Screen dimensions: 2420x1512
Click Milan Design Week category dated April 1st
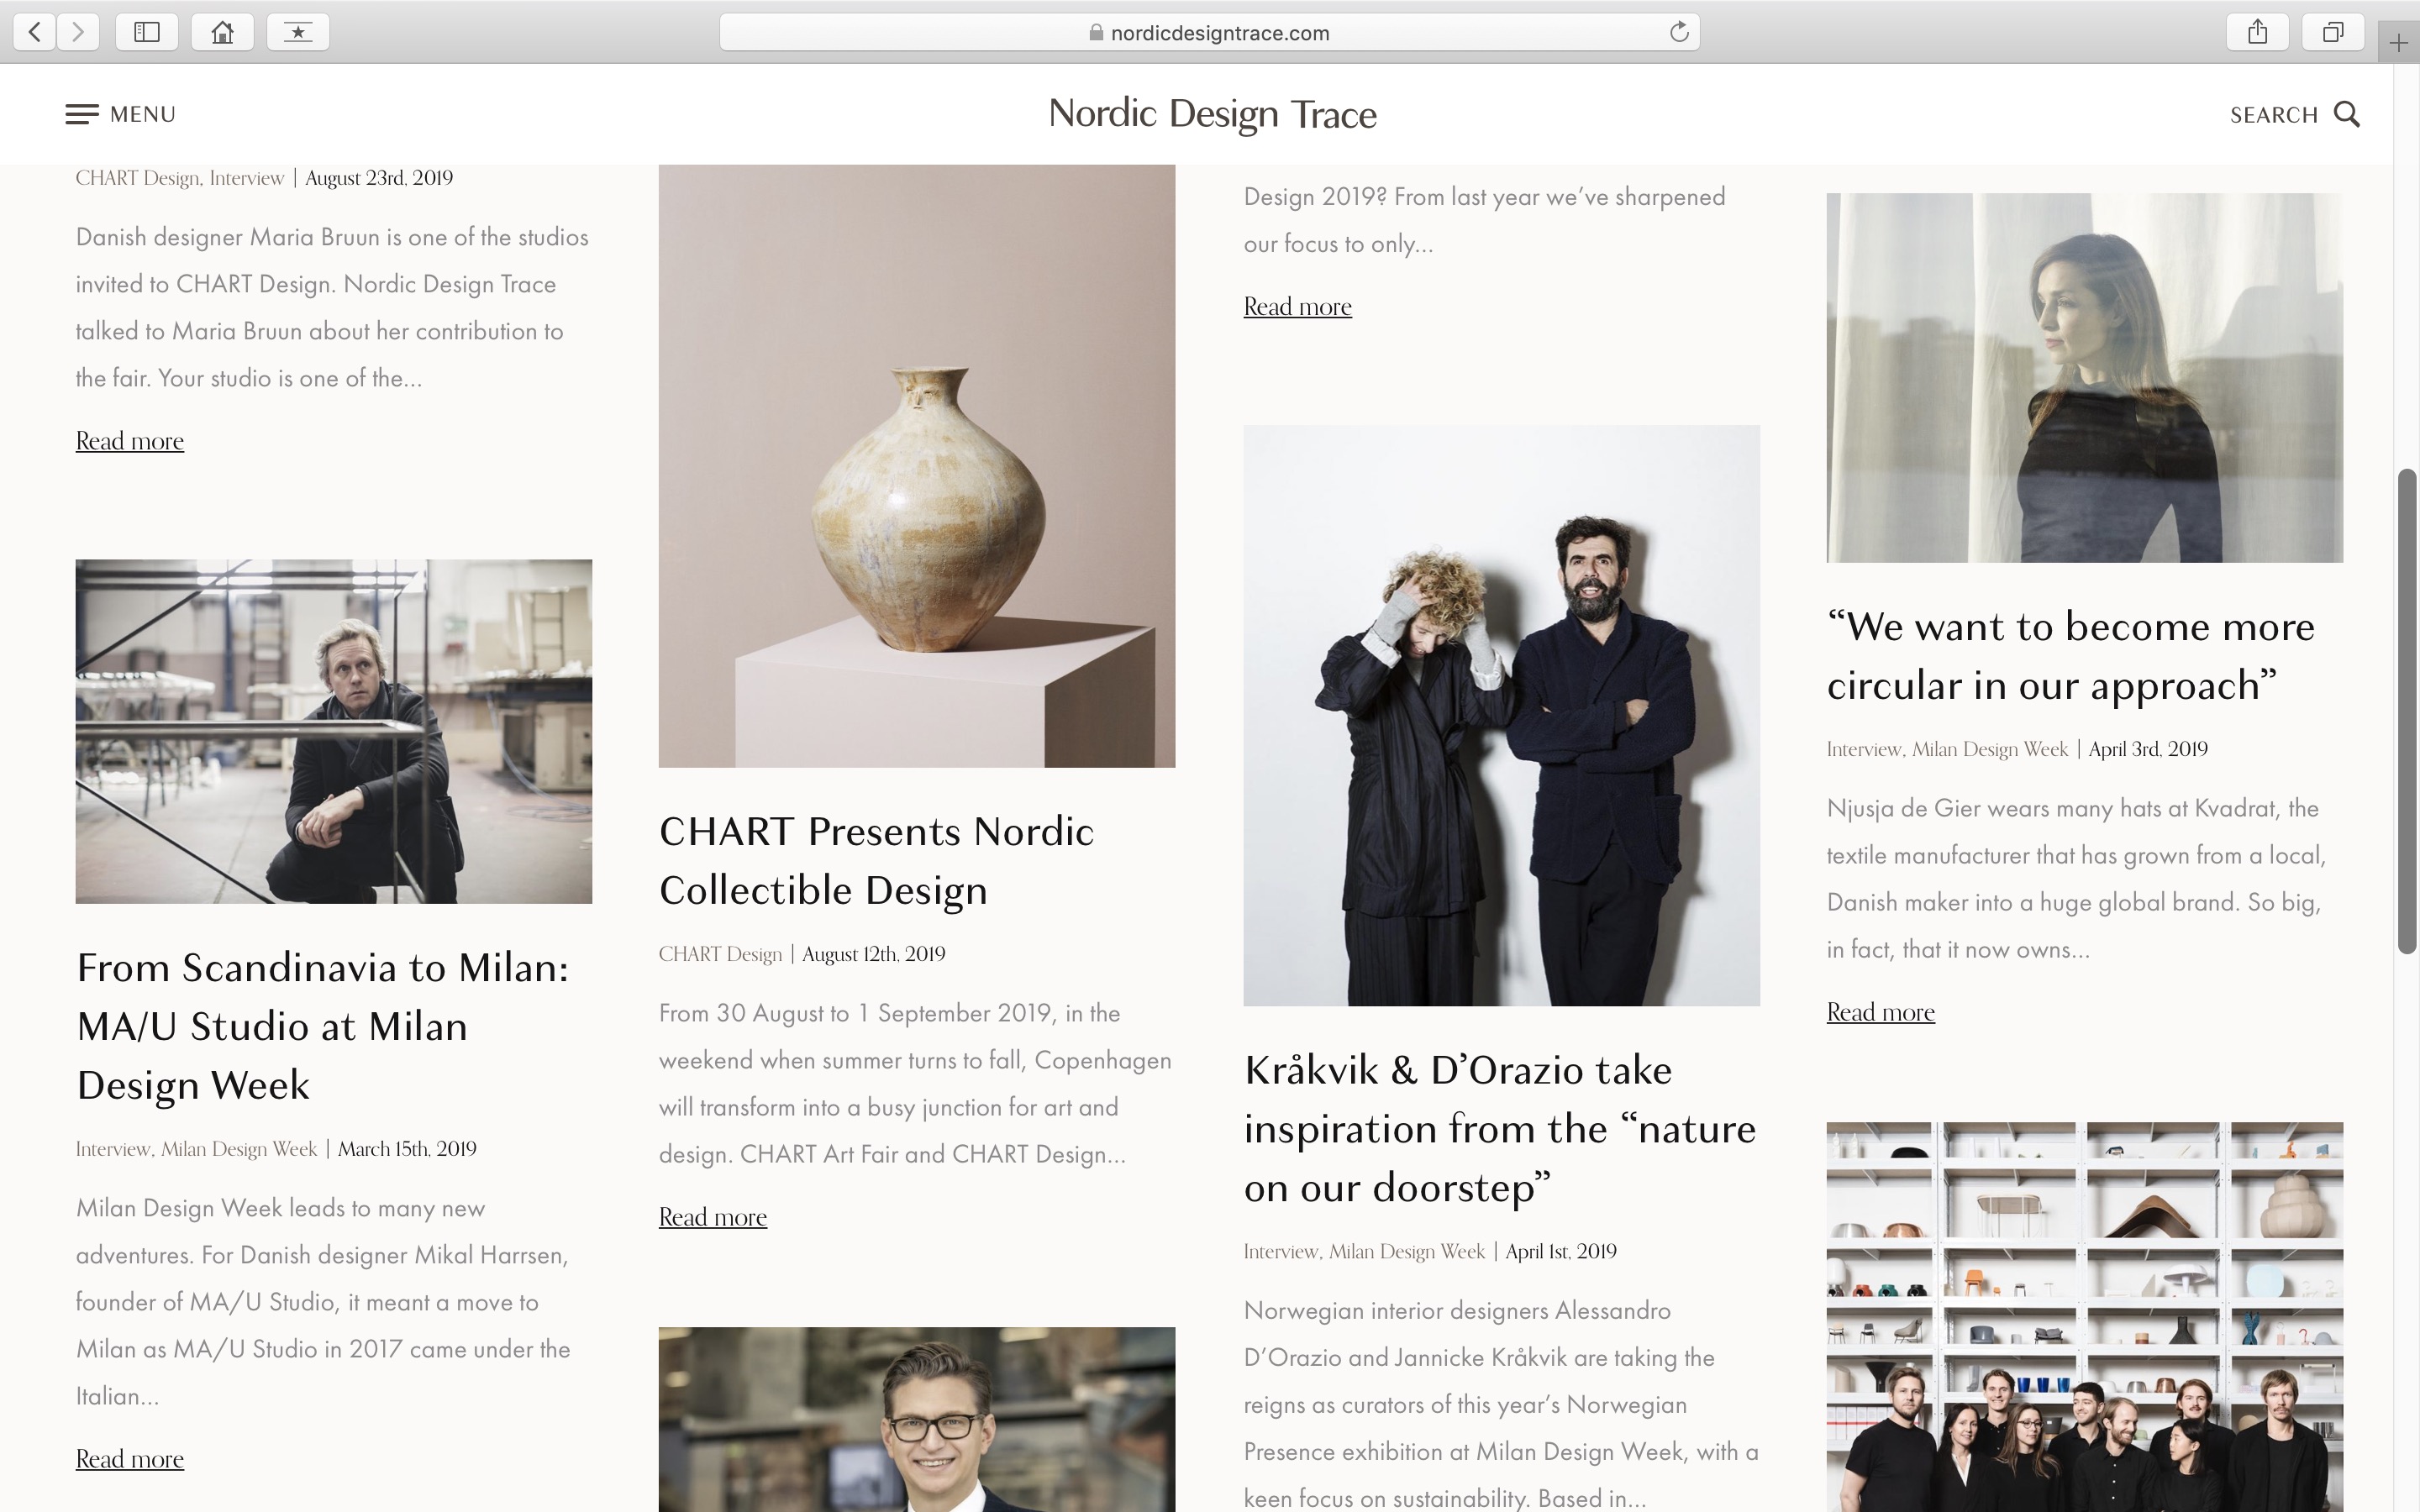1407,1251
